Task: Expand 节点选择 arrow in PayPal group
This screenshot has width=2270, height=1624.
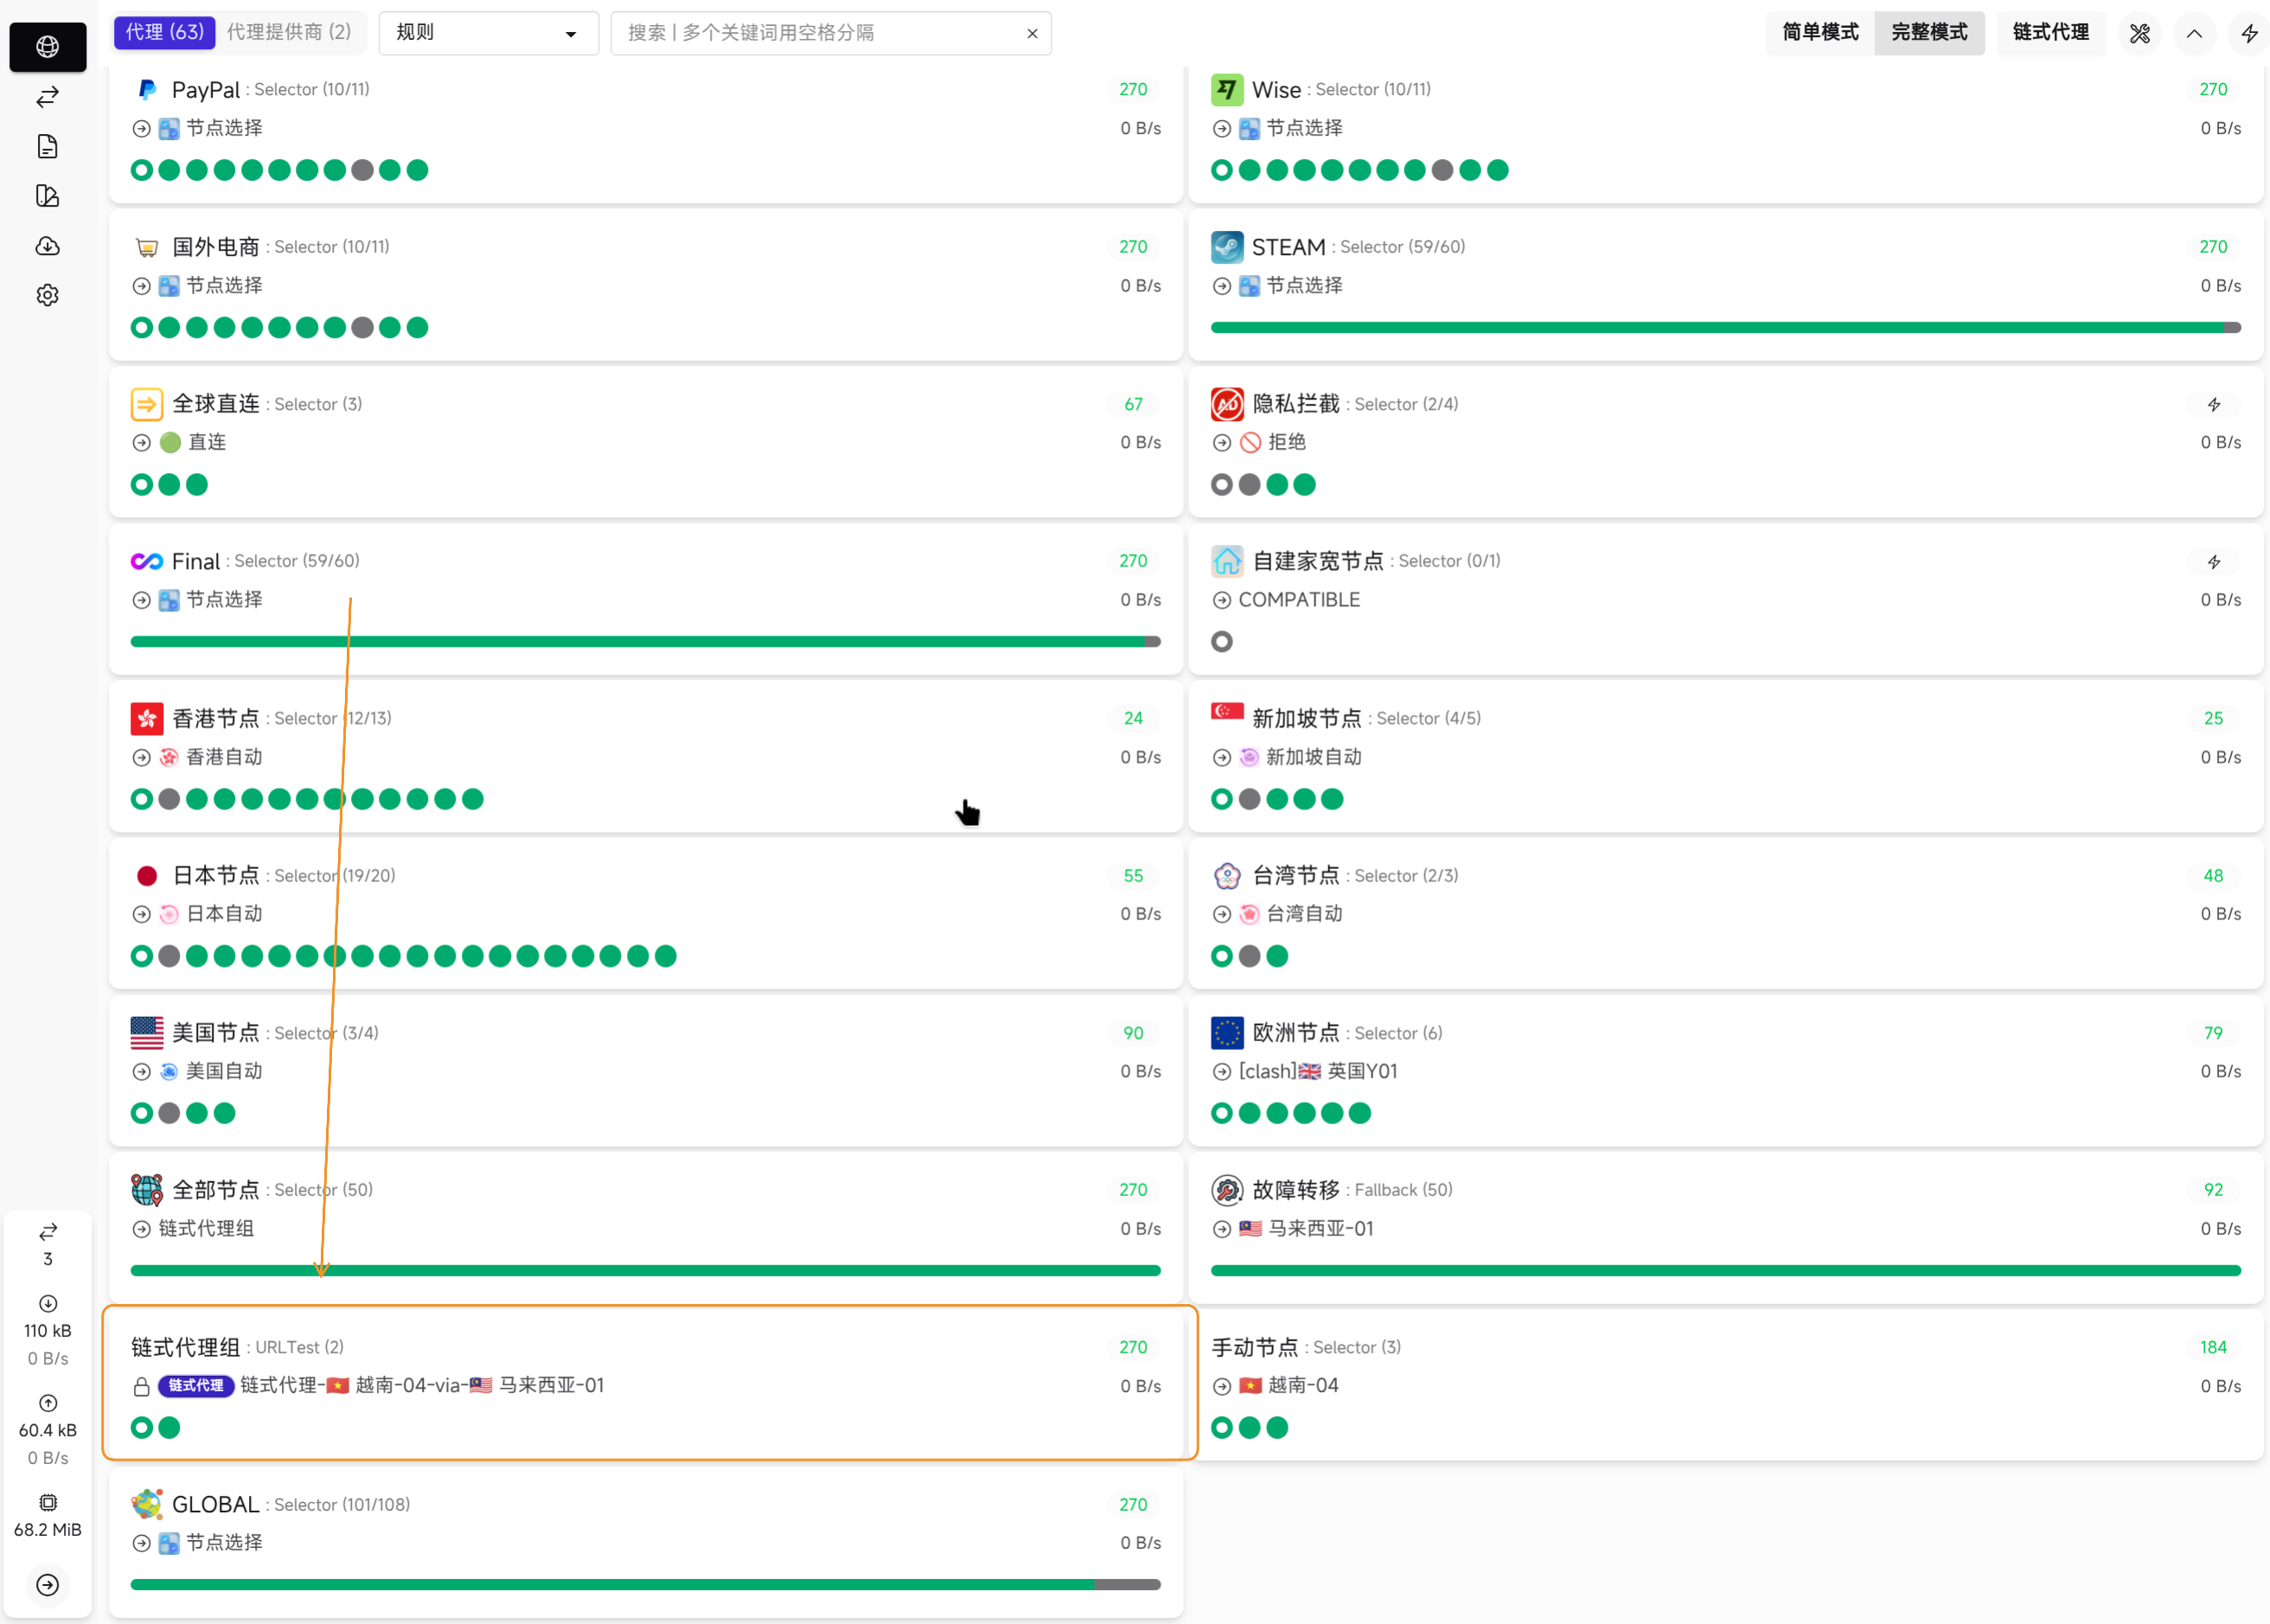Action: coord(142,128)
